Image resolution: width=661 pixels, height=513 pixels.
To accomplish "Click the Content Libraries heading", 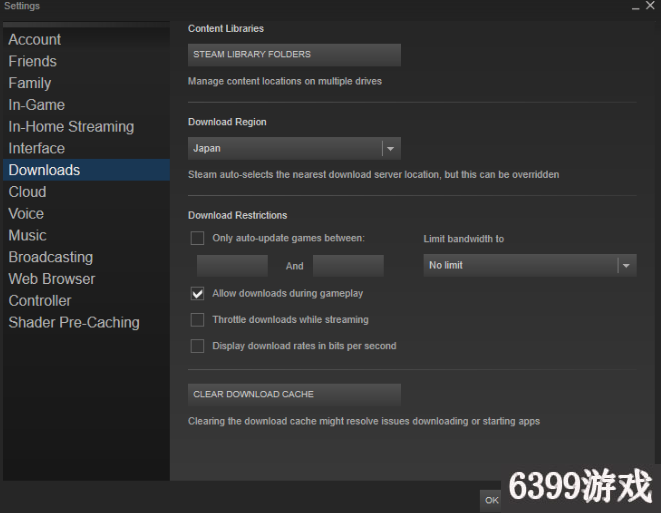I will 226,29.
